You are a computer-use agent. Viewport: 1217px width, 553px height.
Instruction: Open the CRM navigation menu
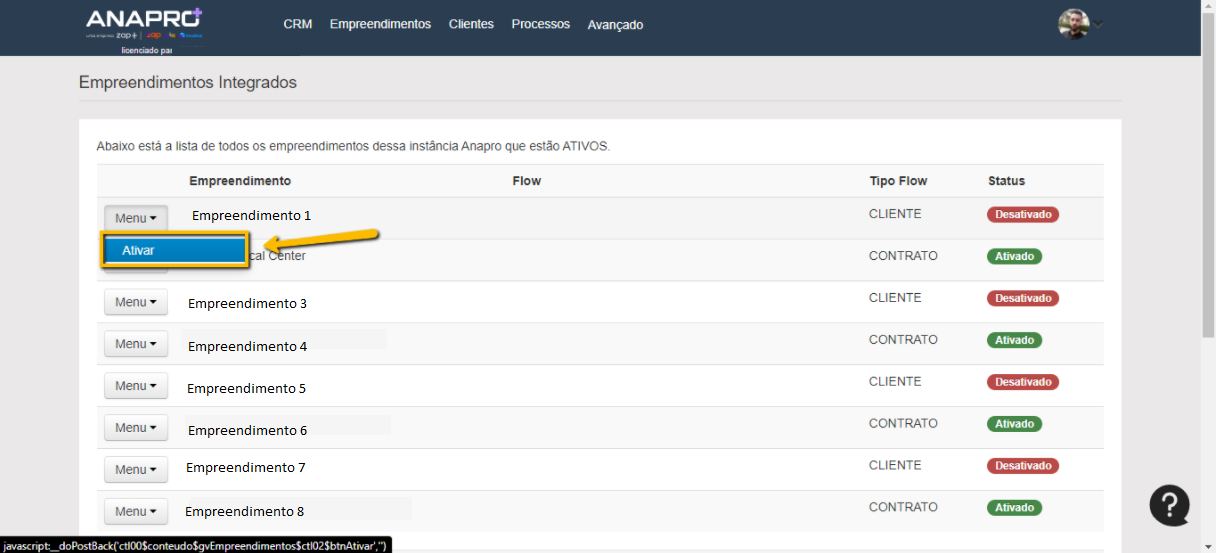298,24
